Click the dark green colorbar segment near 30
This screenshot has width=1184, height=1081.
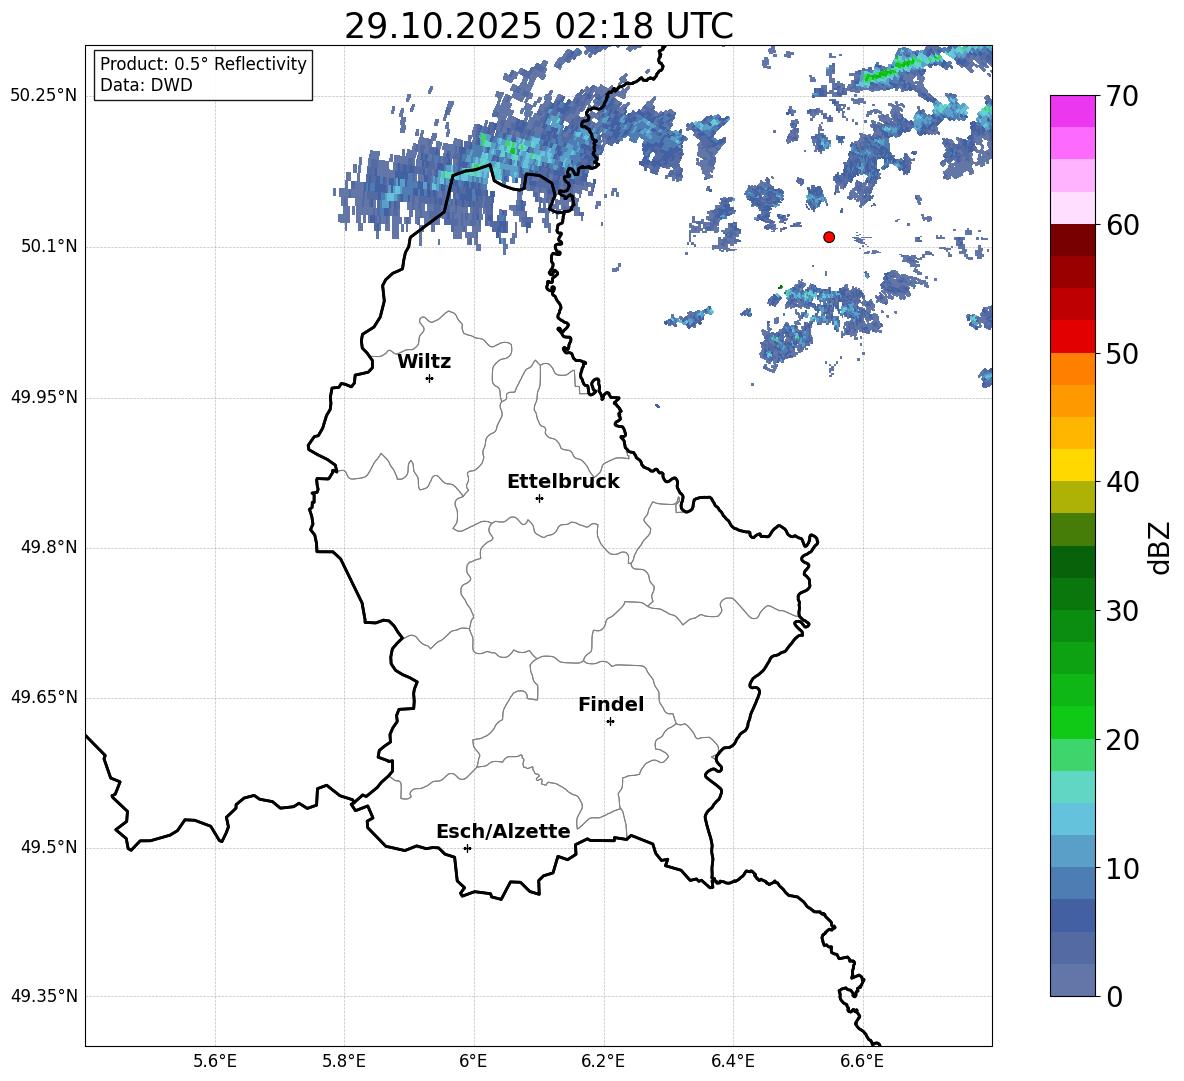tap(1073, 594)
